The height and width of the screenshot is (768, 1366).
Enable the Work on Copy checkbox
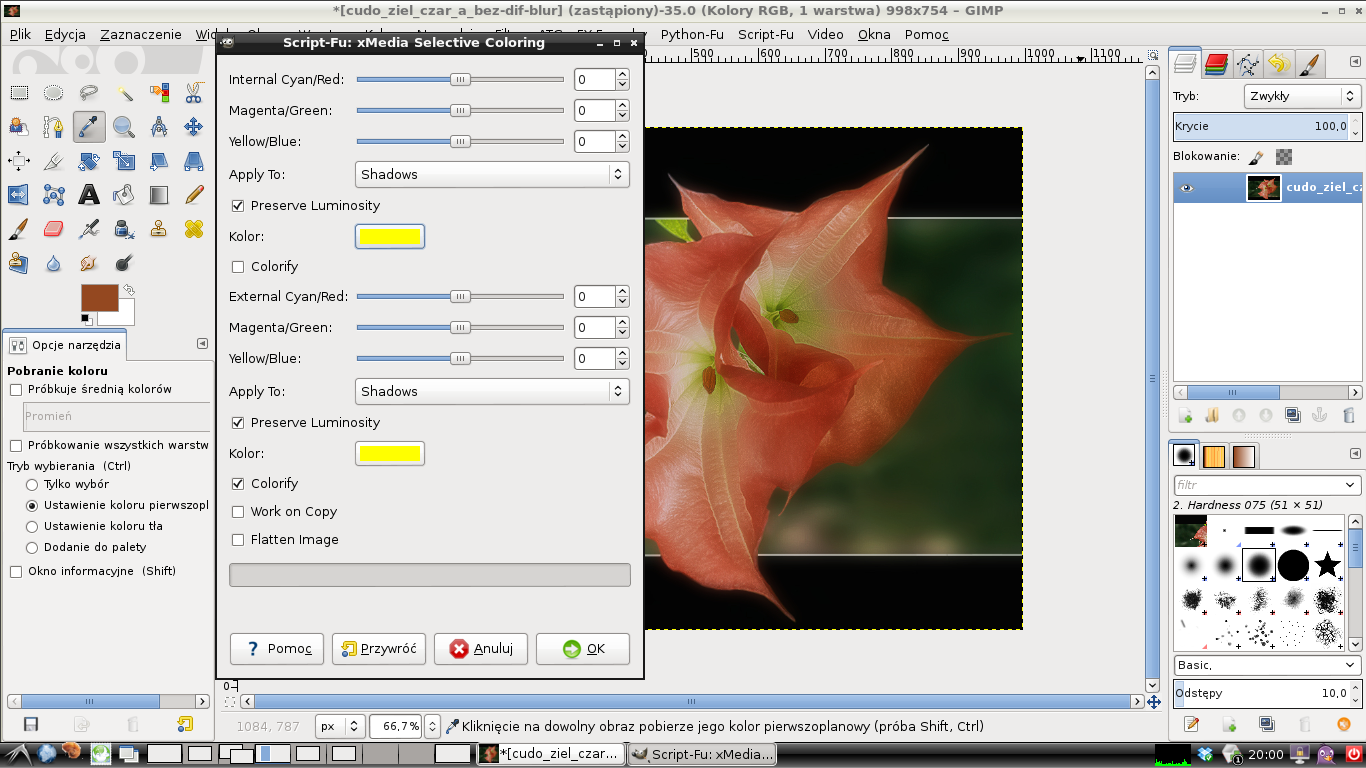(238, 512)
